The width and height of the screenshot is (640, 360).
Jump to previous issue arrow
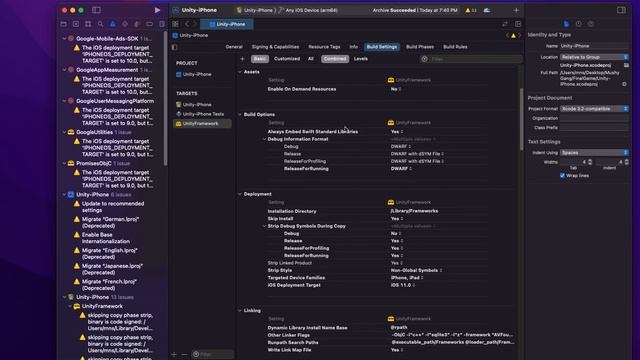coord(507,36)
